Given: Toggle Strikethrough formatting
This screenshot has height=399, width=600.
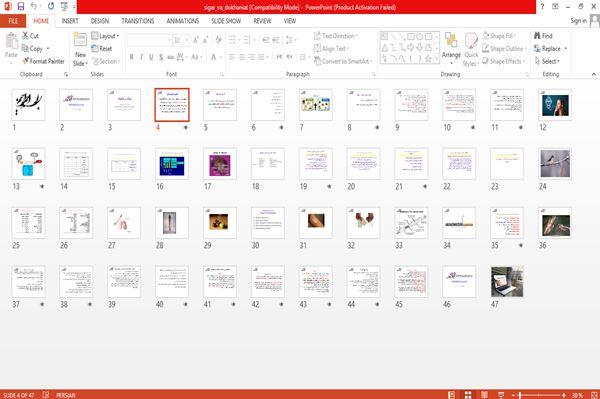Looking at the screenshot, I should 171,57.
